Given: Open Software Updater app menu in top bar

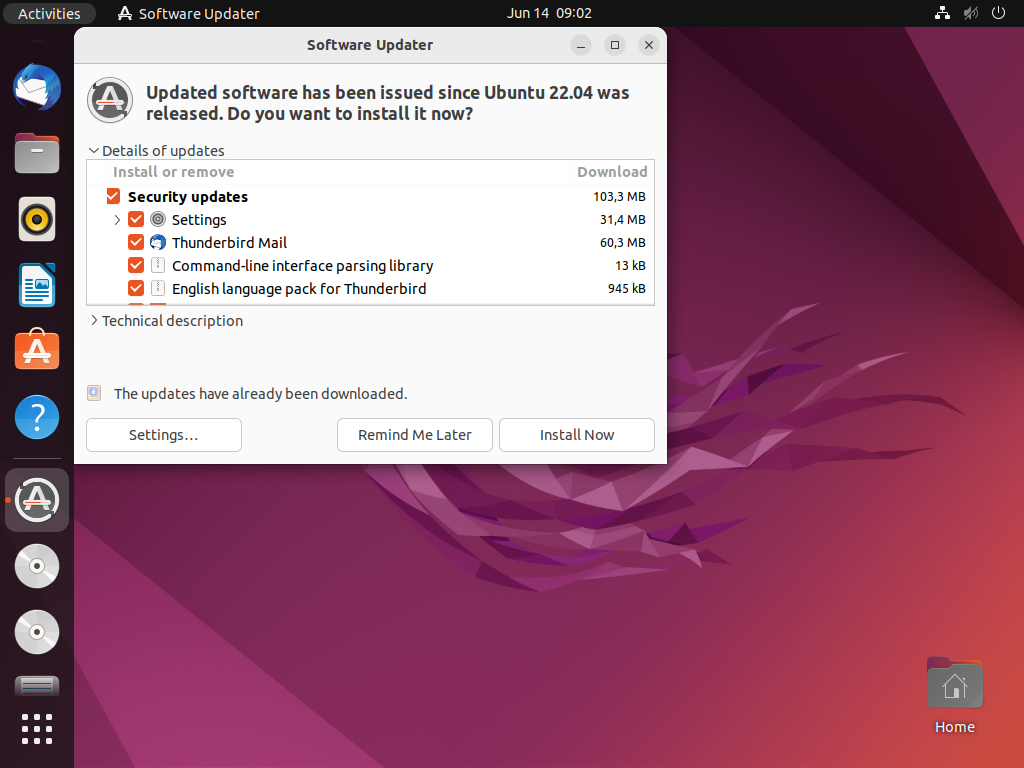Looking at the screenshot, I should (188, 13).
